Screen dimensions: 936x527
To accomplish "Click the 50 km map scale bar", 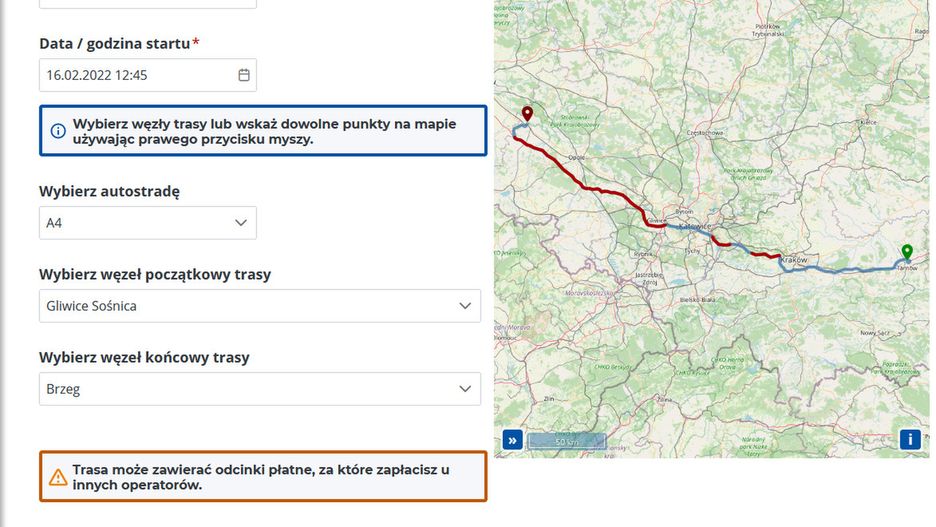I will point(567,440).
